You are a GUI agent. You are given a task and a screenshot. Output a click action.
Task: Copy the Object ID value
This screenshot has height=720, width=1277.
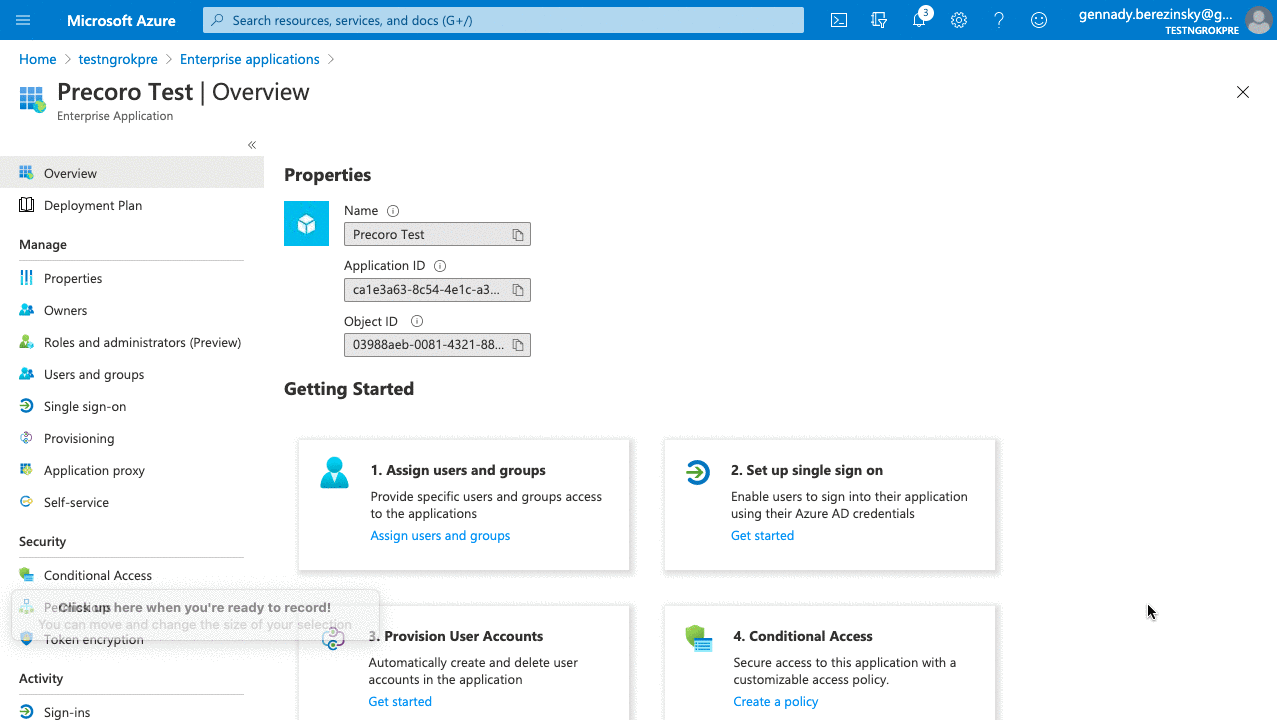pos(518,345)
